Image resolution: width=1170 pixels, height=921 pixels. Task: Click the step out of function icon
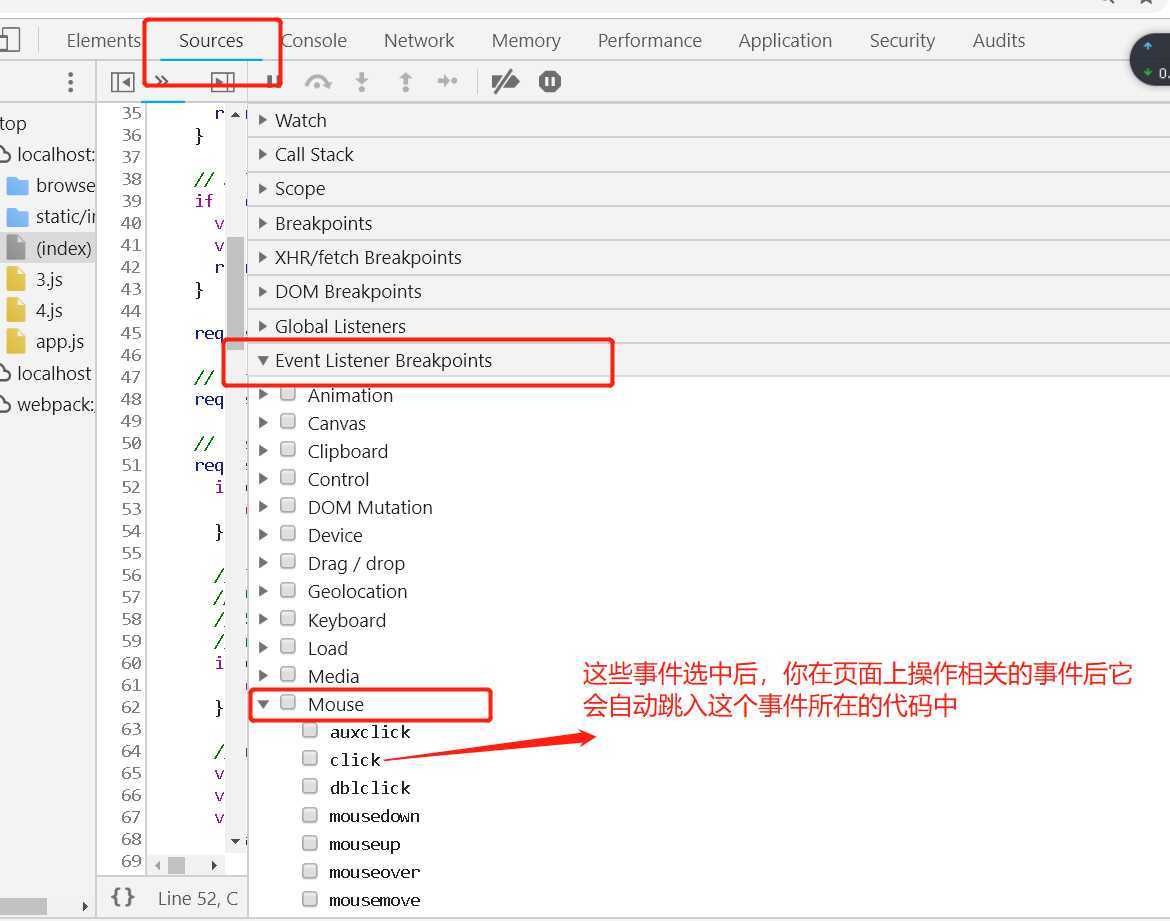tap(405, 81)
